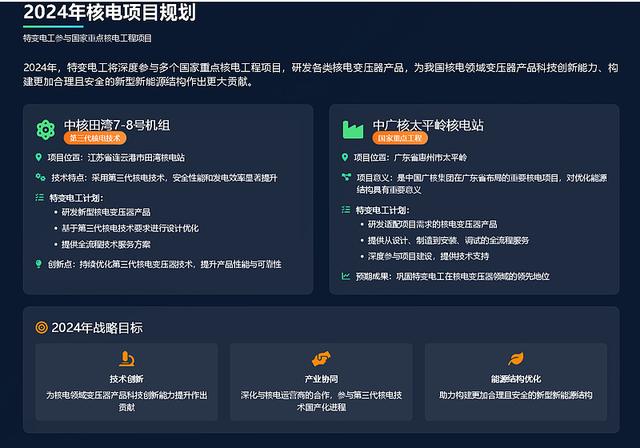Click the location pin for 江苏省连云港市田湾核电站

coord(39,157)
